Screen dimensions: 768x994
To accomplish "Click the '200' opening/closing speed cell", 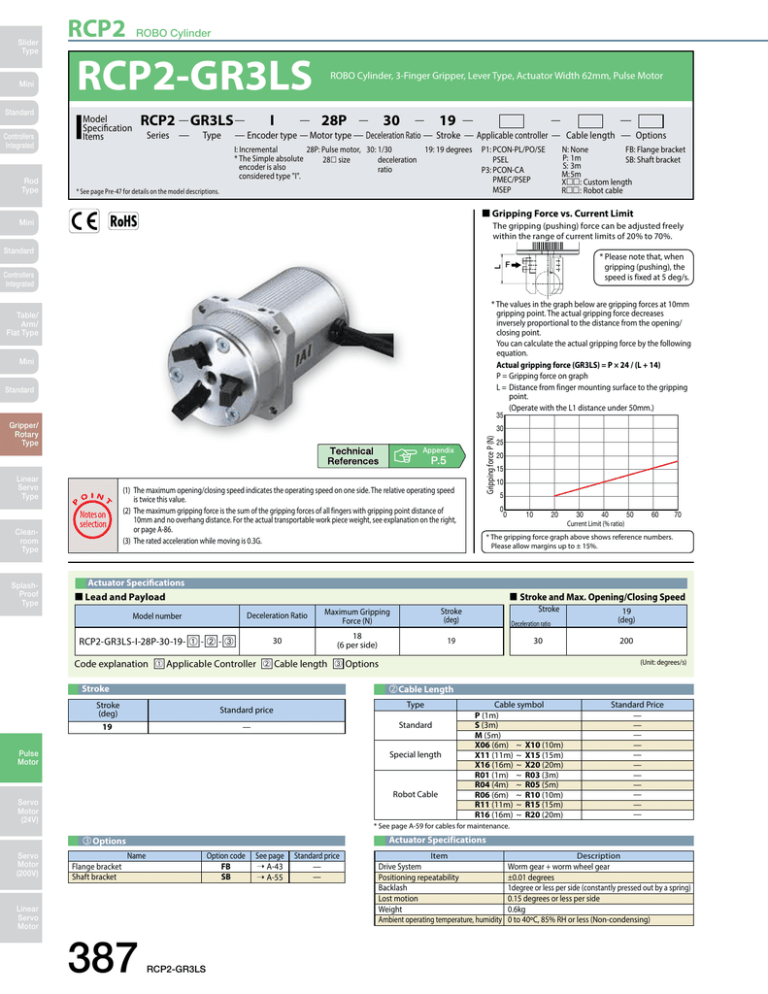I will pos(626,641).
